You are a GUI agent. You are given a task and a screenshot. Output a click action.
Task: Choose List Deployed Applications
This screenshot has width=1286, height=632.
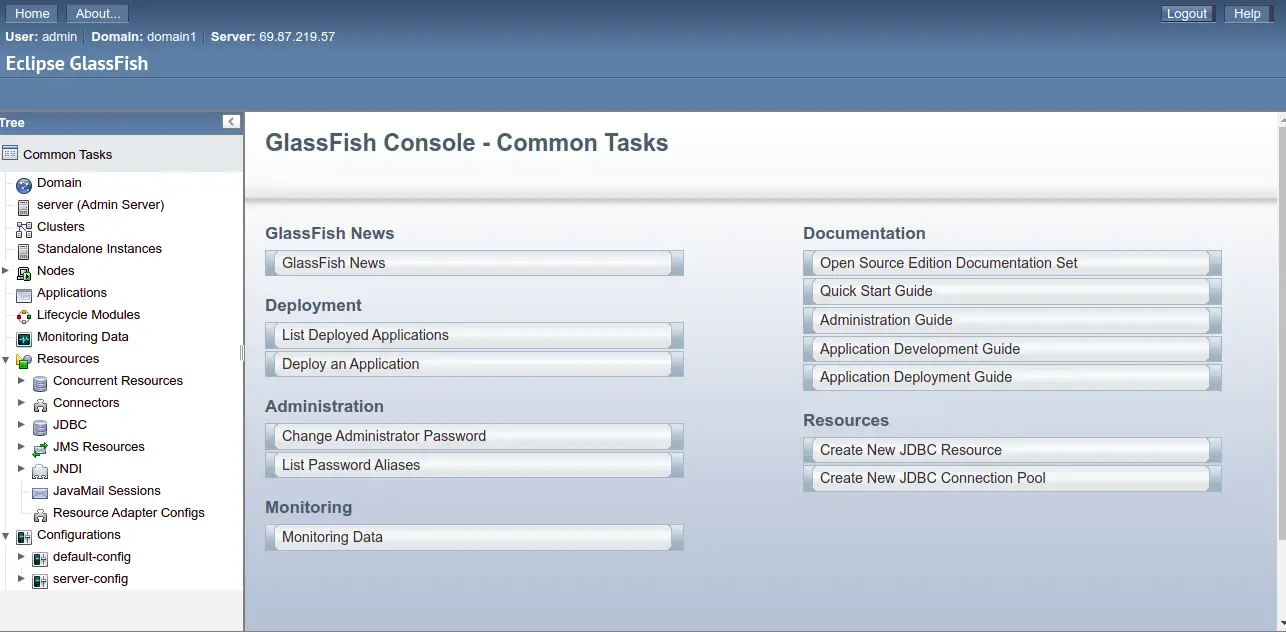tap(474, 335)
